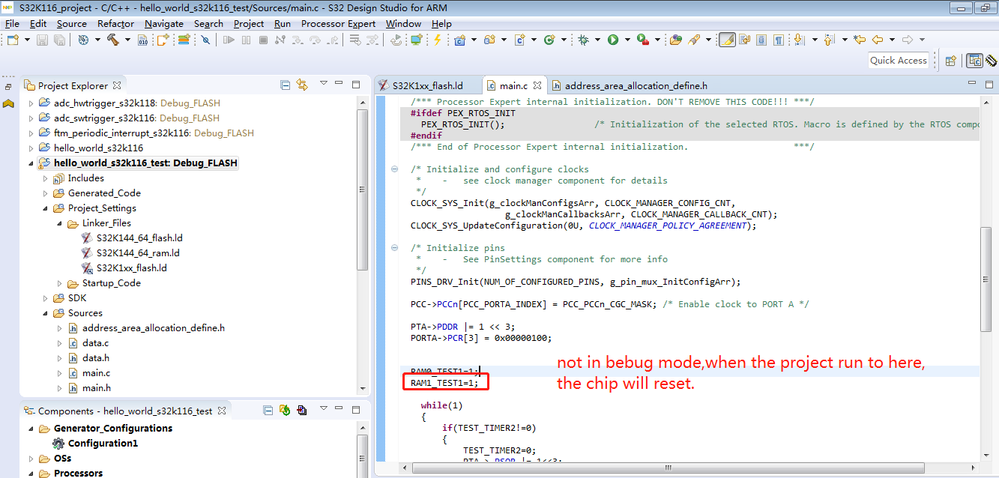Click the binary file 010 icon

(x=143, y=40)
